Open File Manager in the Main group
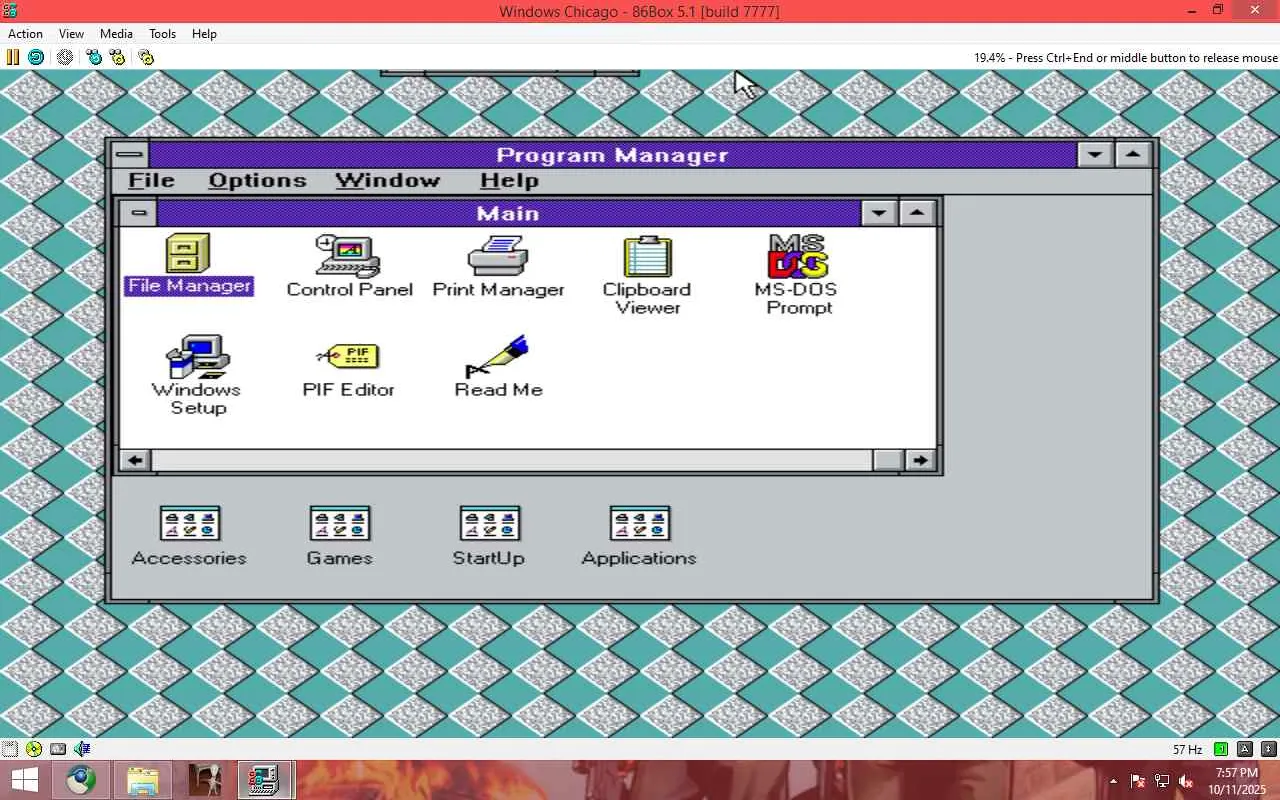Screen dimensions: 1280x800 189,265
